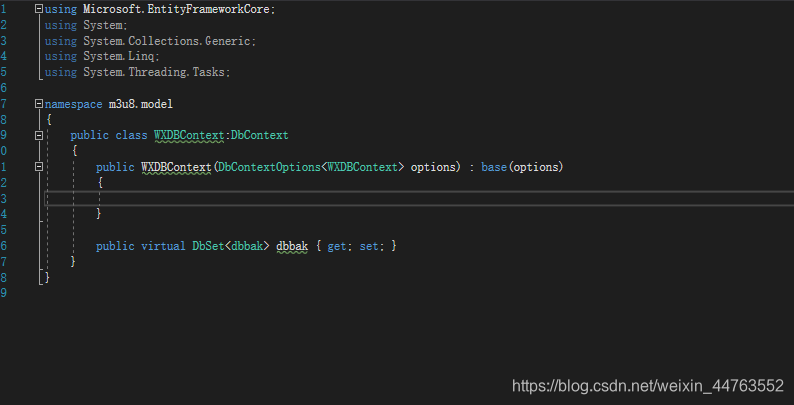Collapse the WXDBContext class block

[x=39, y=135]
